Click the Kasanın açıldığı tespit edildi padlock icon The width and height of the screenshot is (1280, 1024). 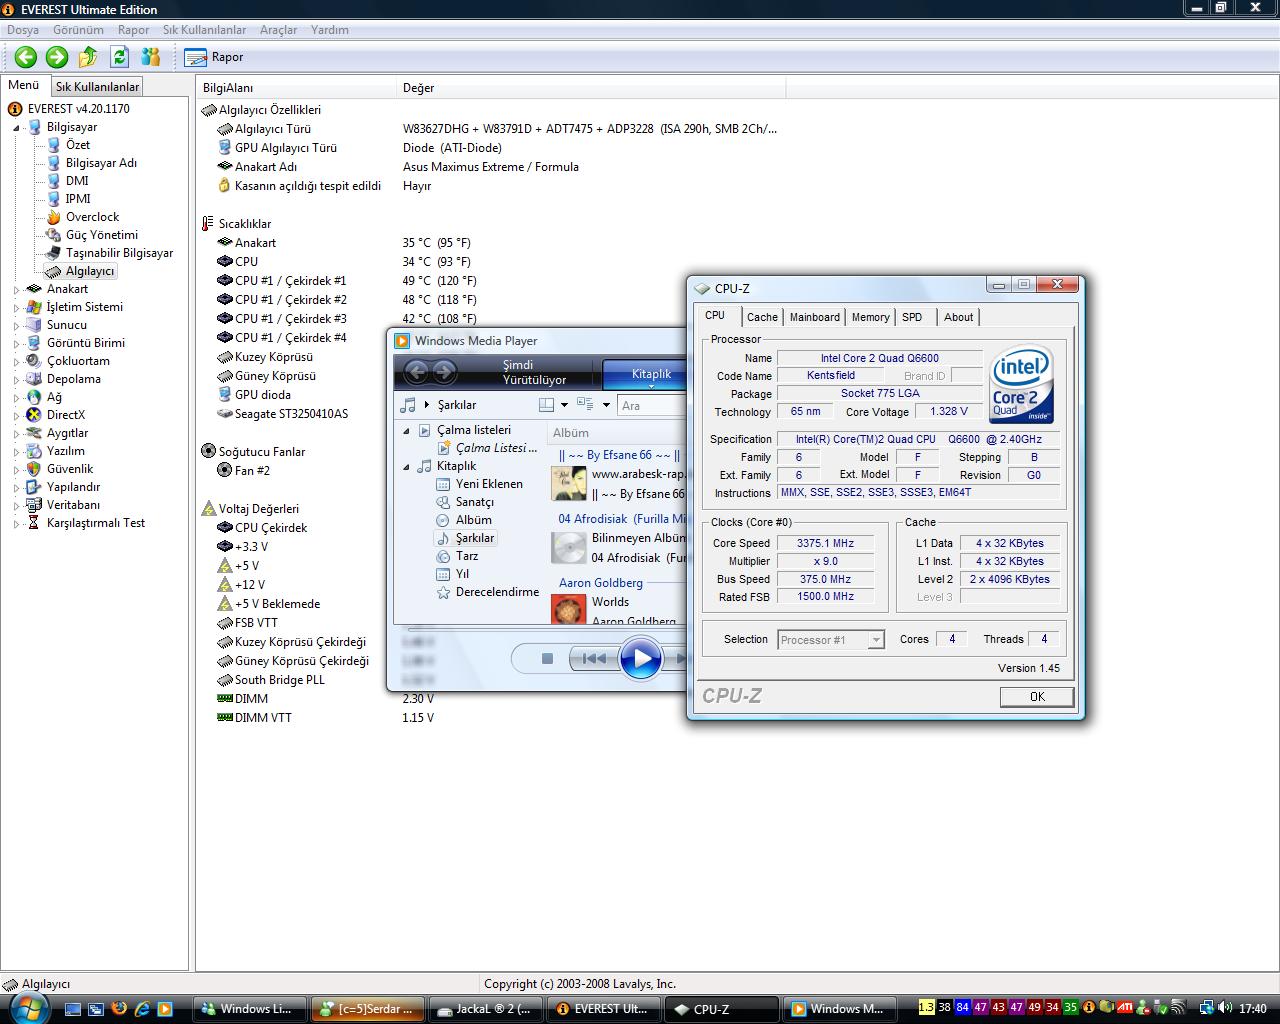(x=225, y=186)
